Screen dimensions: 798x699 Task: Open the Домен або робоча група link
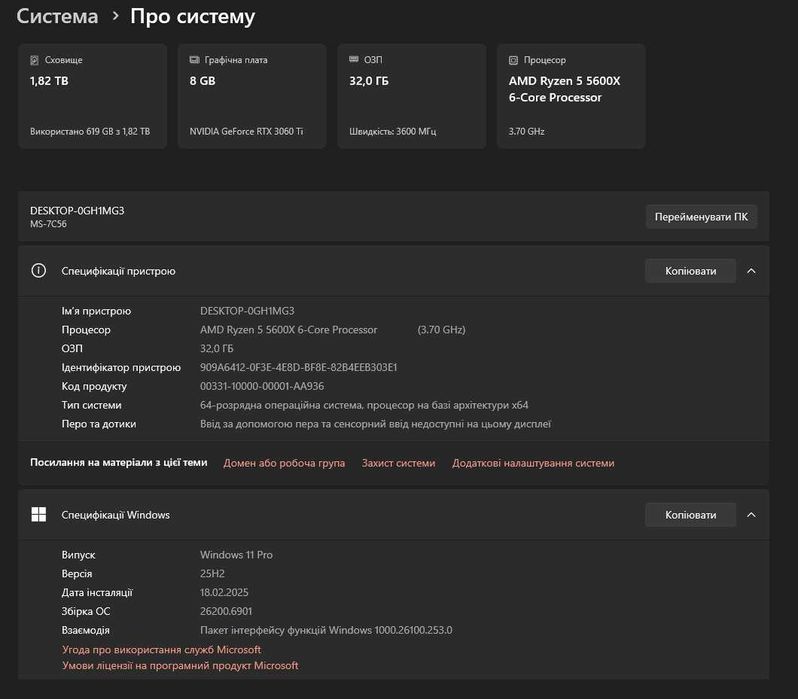tap(284, 463)
